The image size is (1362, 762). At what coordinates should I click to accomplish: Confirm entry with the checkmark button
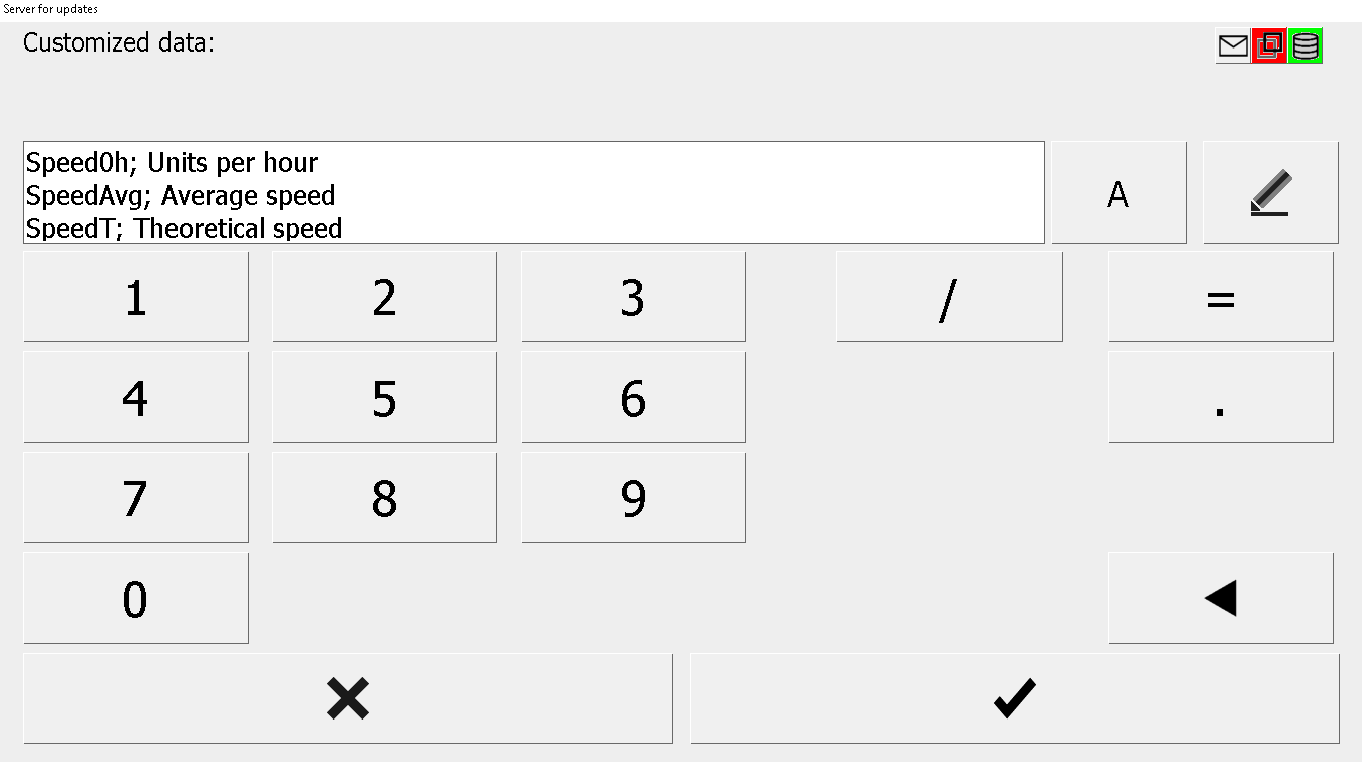(x=1015, y=699)
